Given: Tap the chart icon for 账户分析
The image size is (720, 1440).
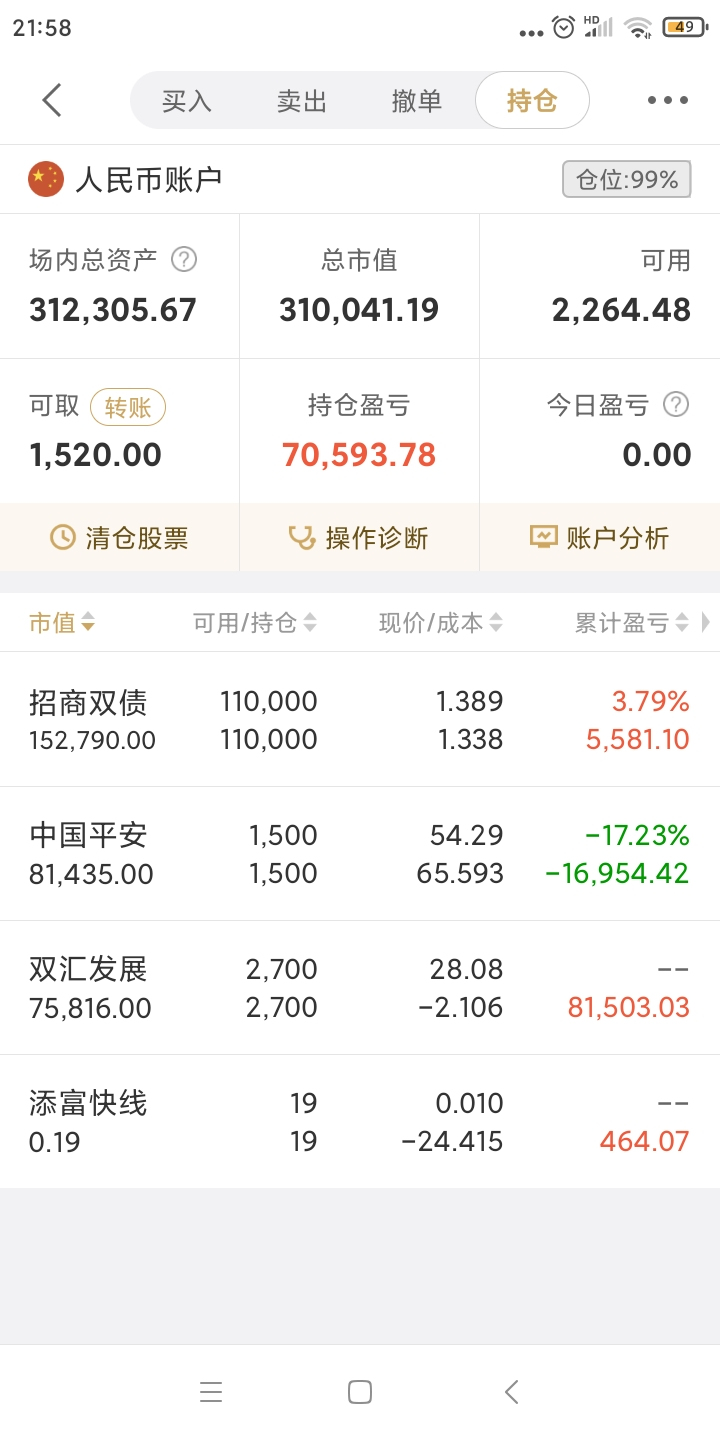Looking at the screenshot, I should pos(543,538).
